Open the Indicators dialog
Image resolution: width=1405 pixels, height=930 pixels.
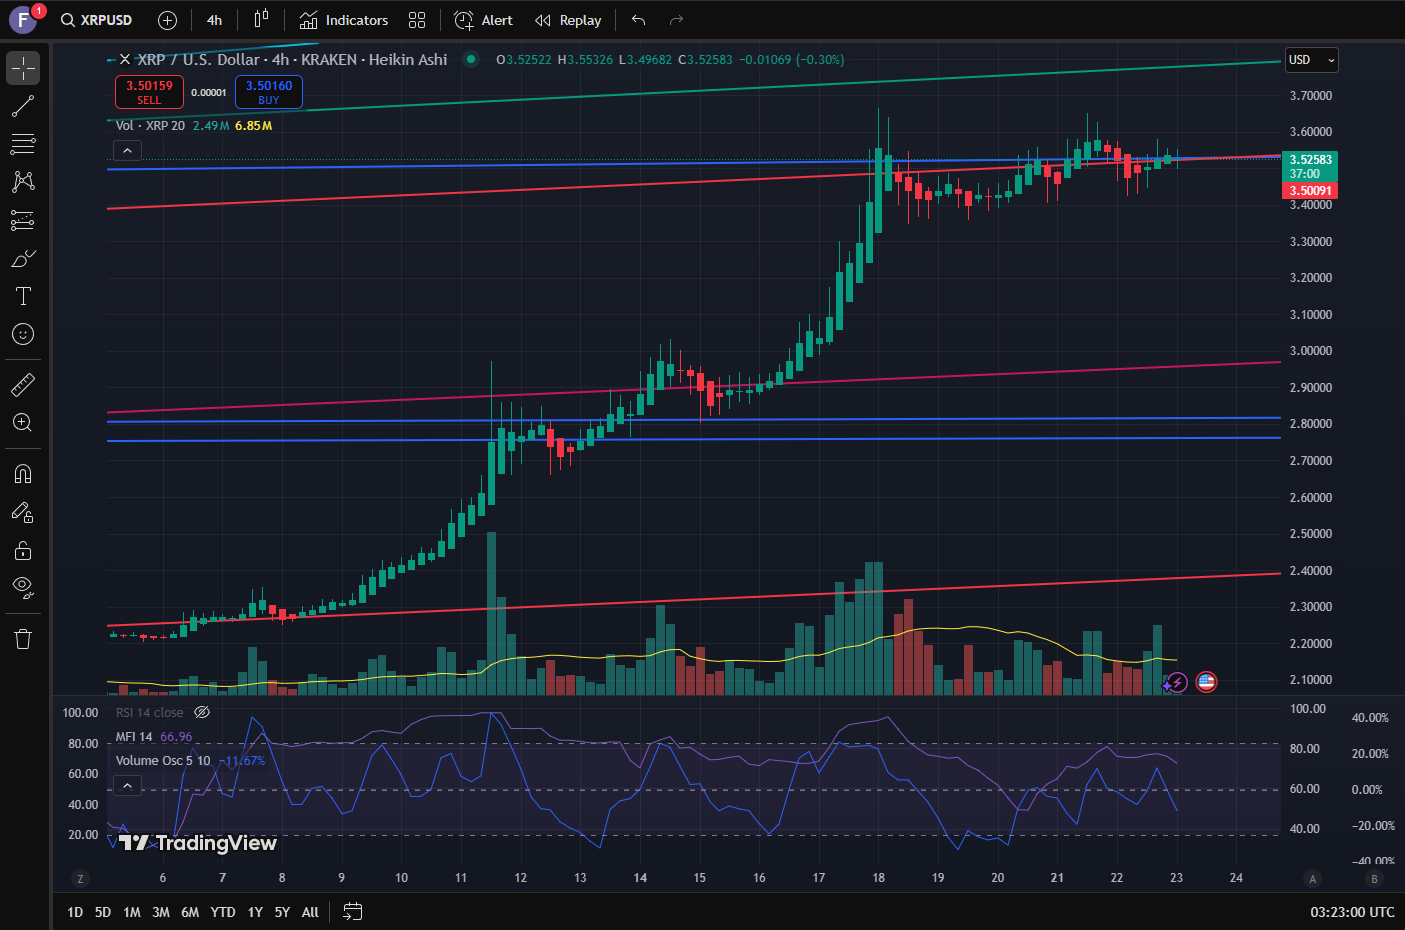[344, 20]
